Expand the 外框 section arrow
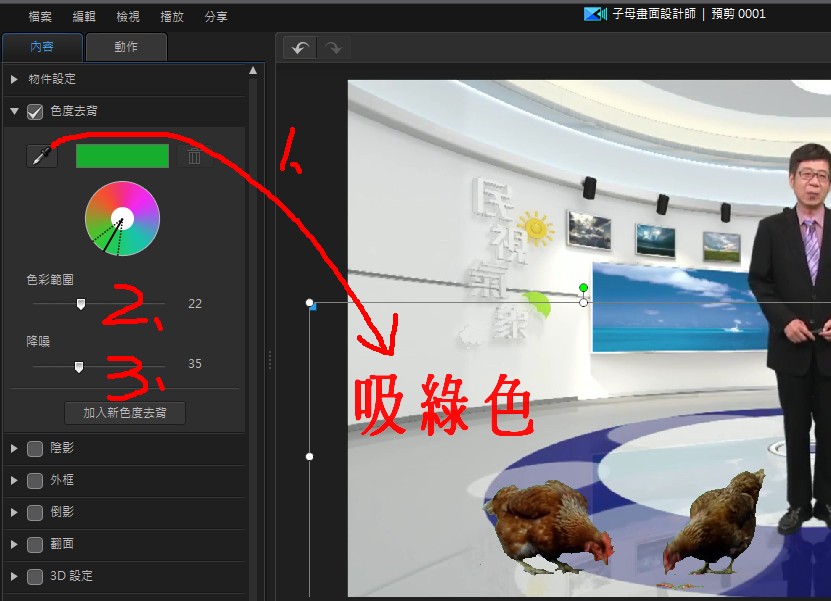Viewport: 831px width, 601px height. [x=14, y=481]
